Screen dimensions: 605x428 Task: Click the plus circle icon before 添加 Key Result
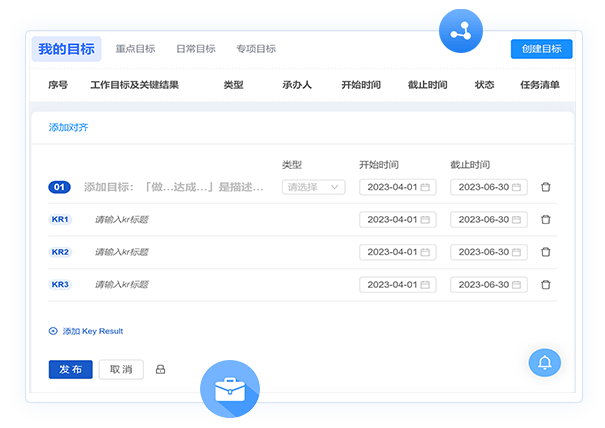click(53, 331)
